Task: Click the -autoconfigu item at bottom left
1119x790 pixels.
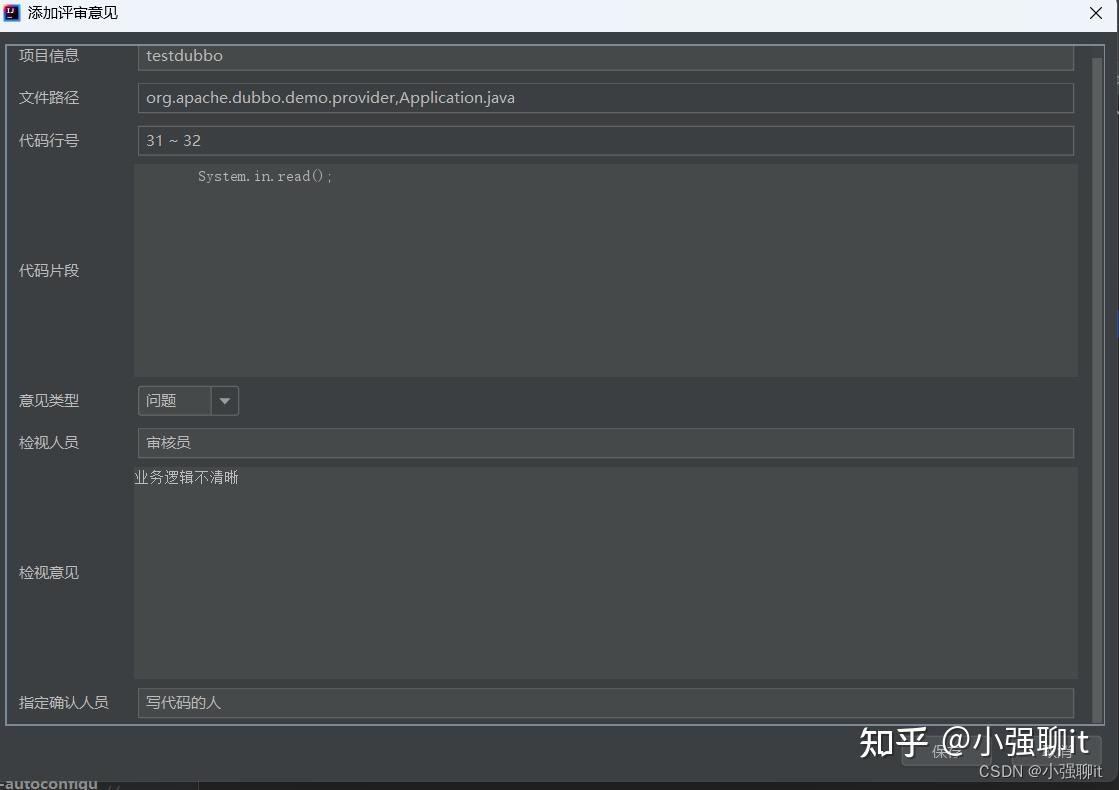Action: 47,784
